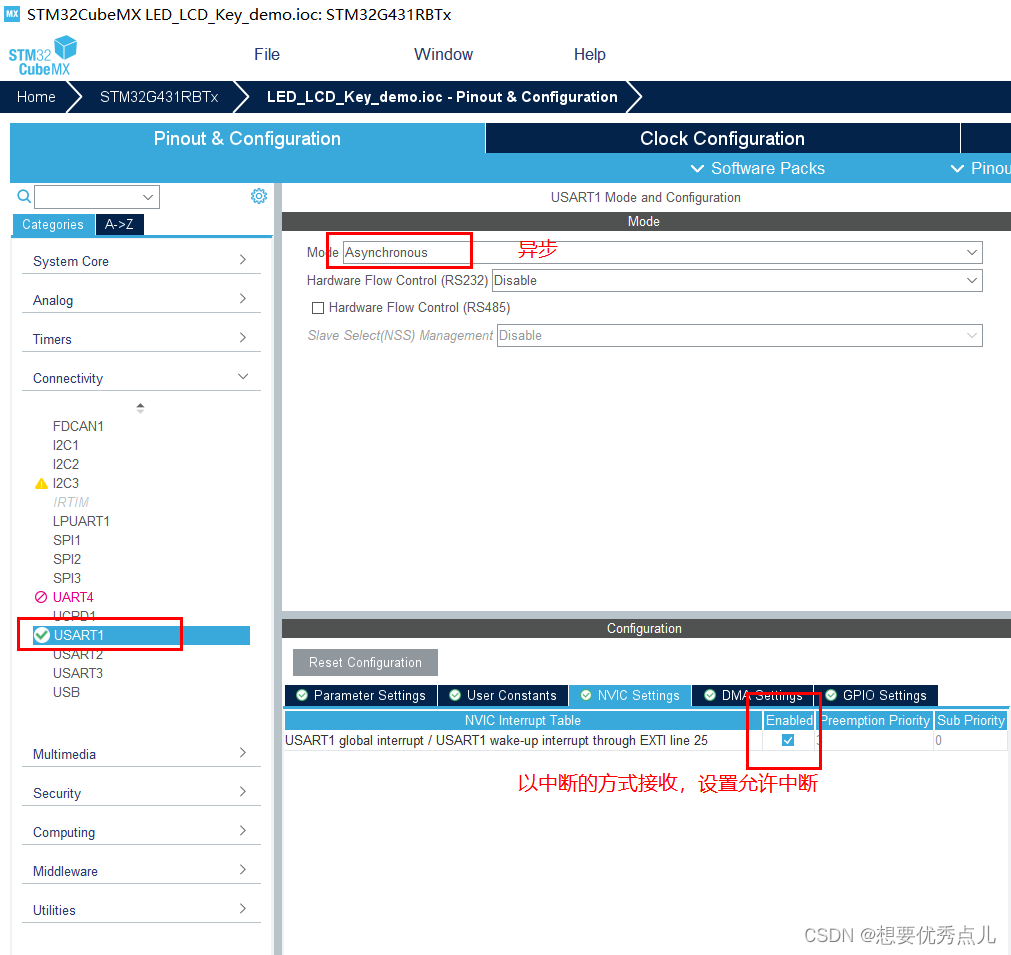Screen dimensions: 1011x955
Task: Click the STM32G431RBTx breadcrumb
Action: (159, 97)
